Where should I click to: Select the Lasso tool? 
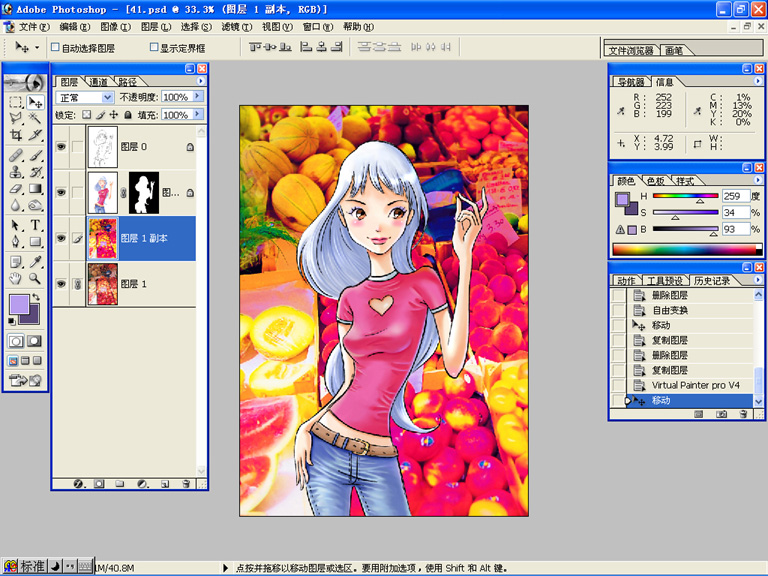[16, 118]
